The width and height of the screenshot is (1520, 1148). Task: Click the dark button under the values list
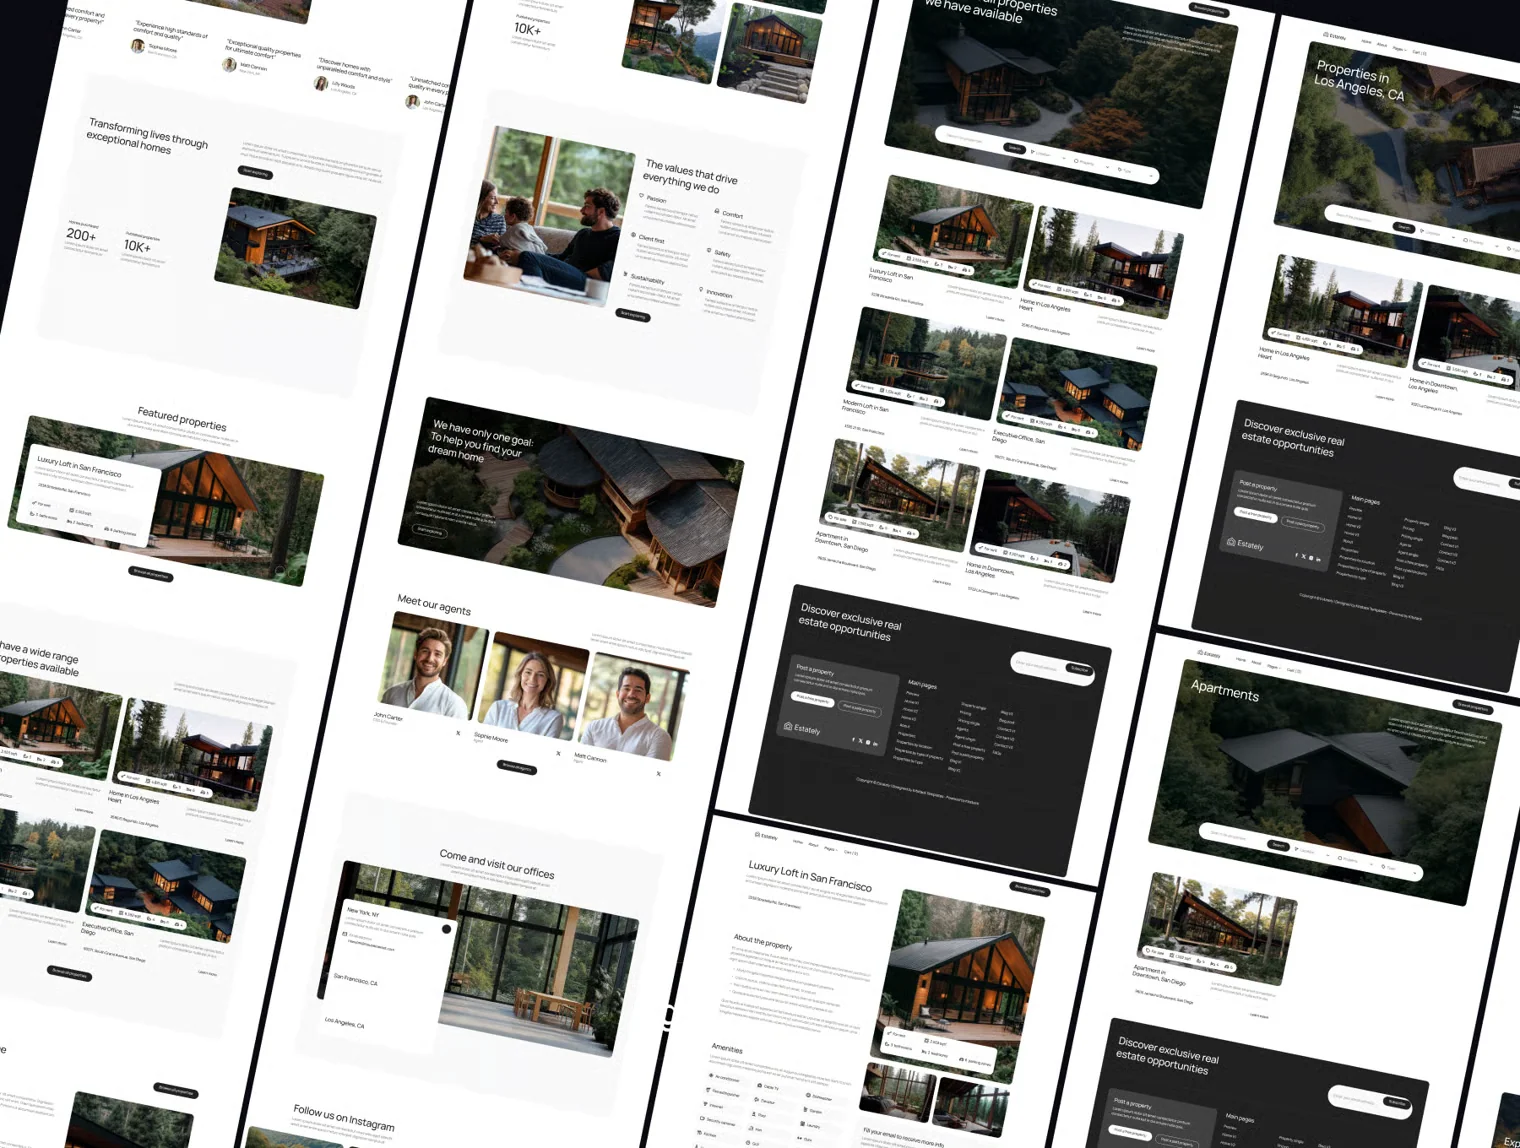pos(633,315)
